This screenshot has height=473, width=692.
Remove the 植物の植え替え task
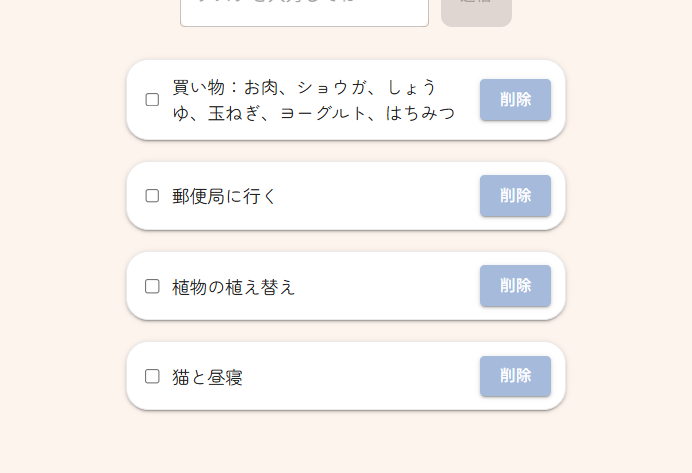[515, 286]
